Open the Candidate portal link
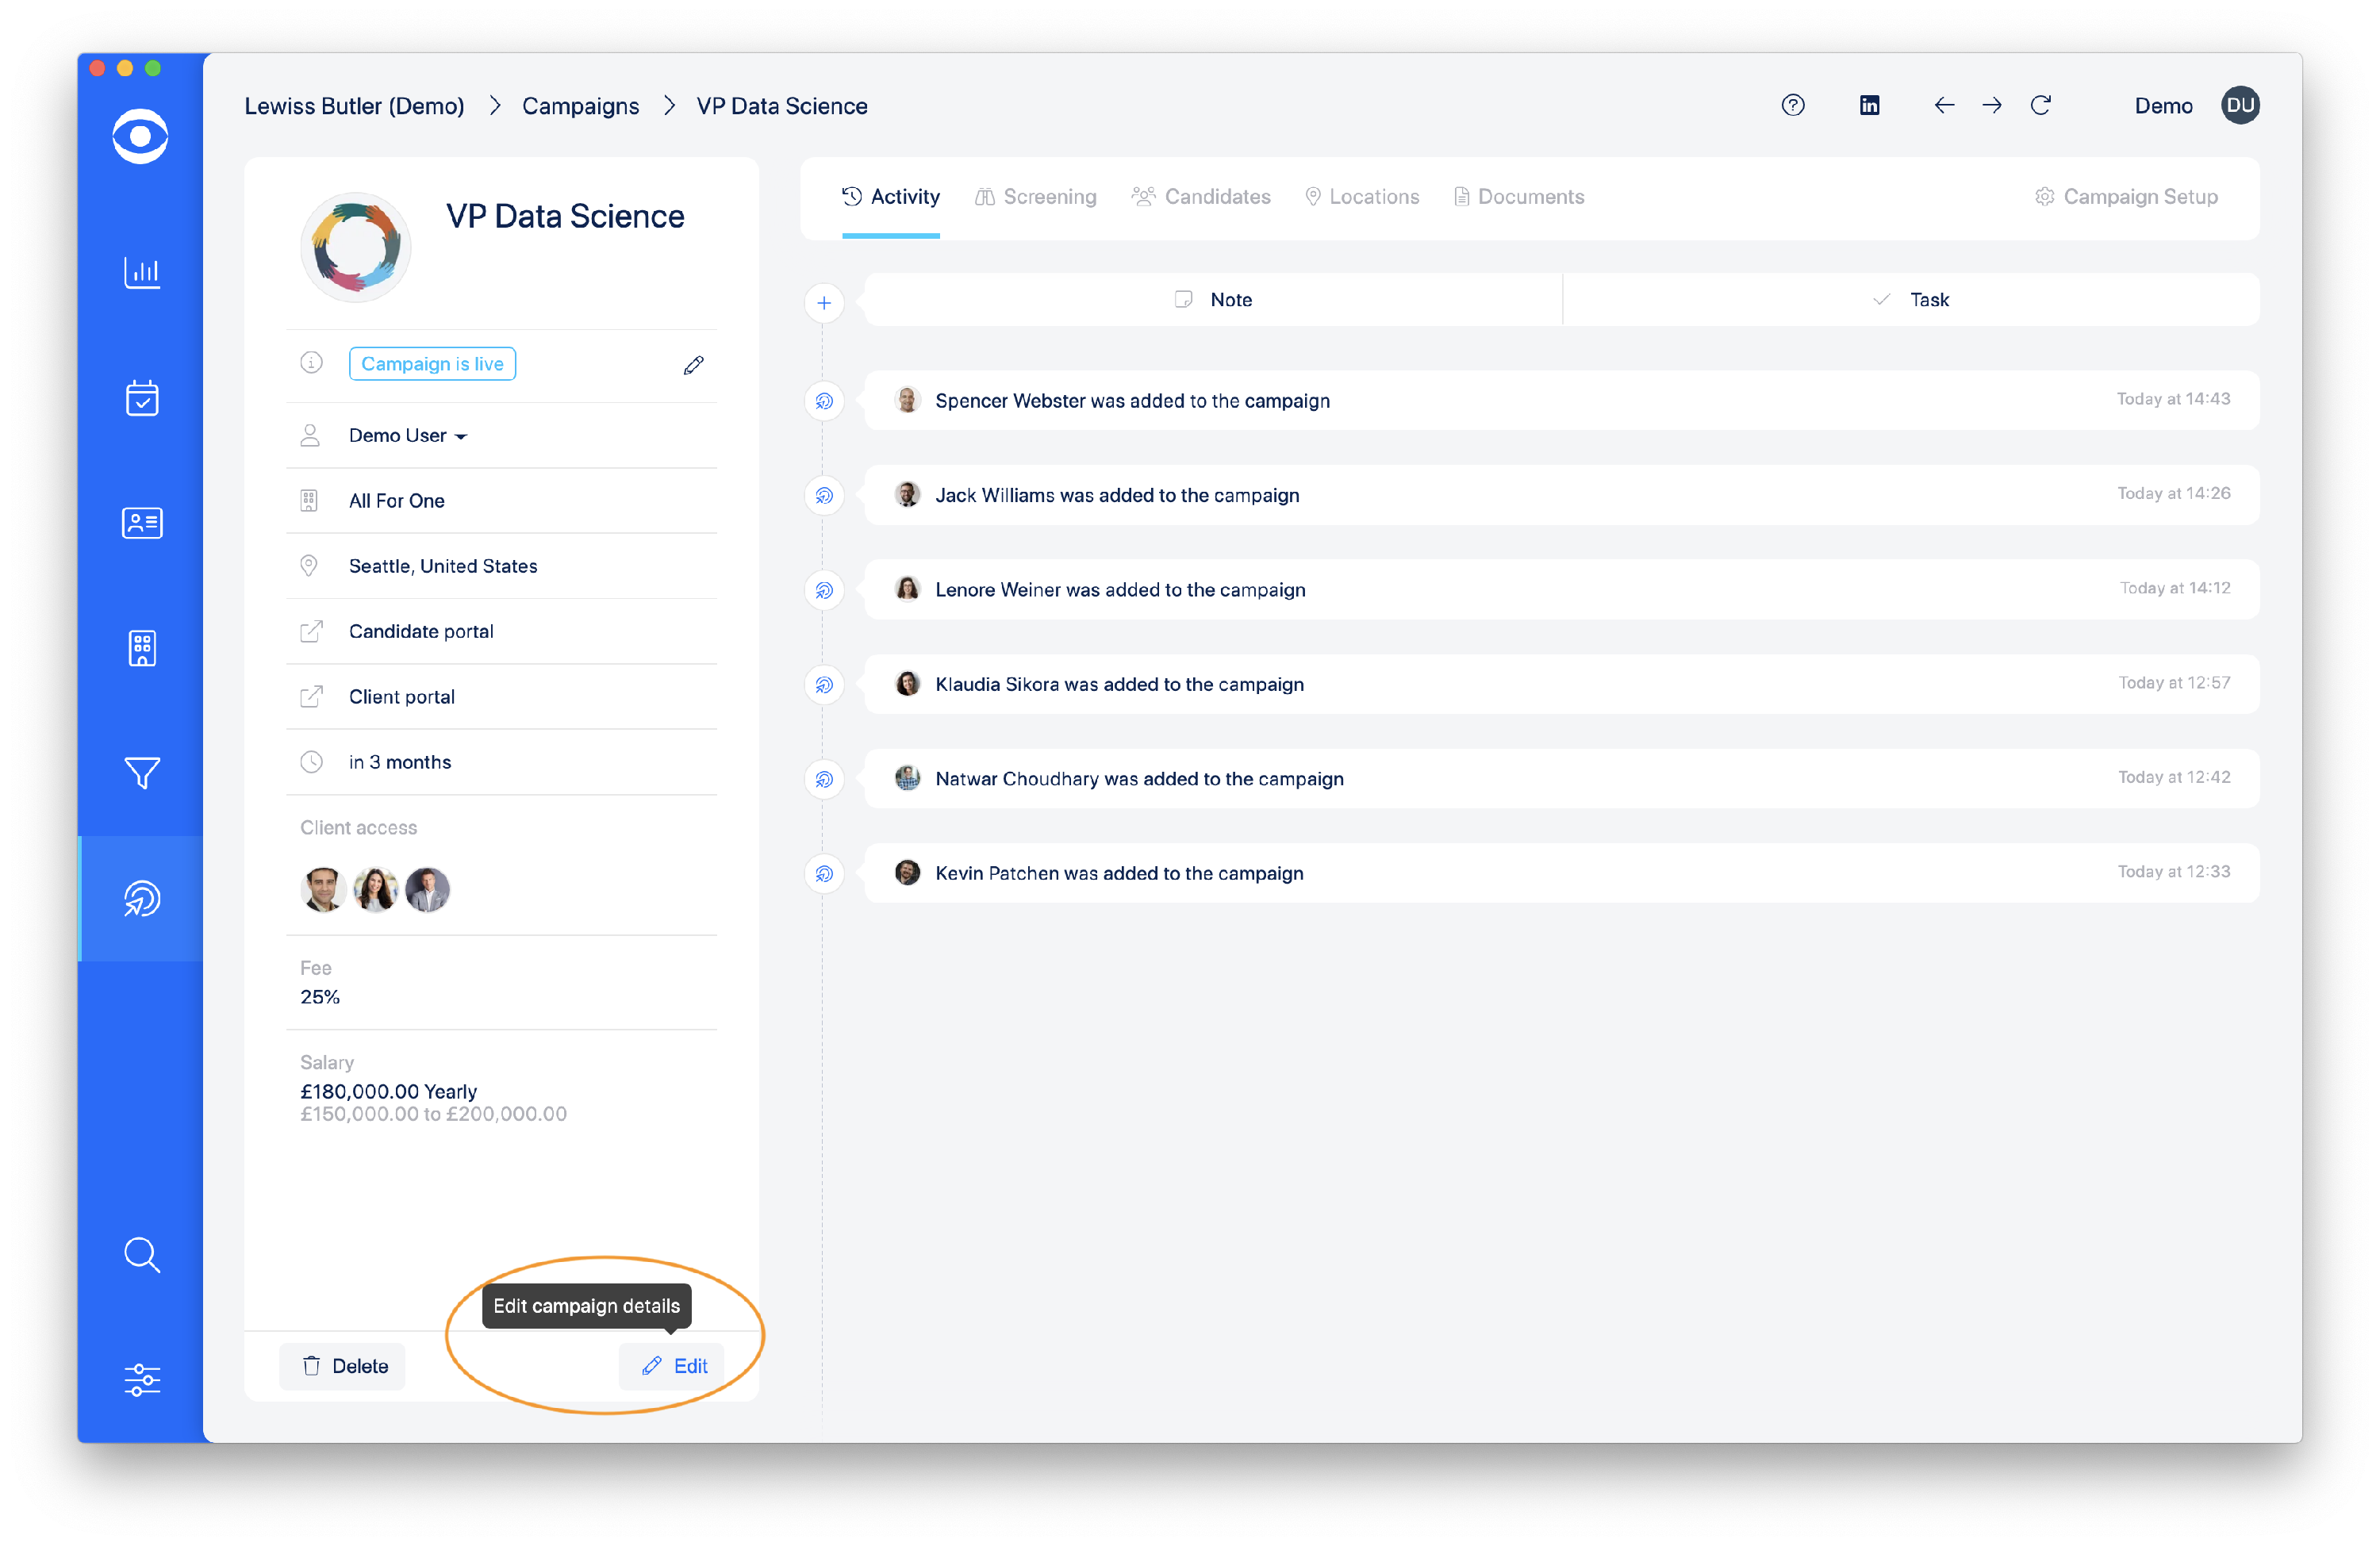2380x1546 pixels. pos(421,632)
